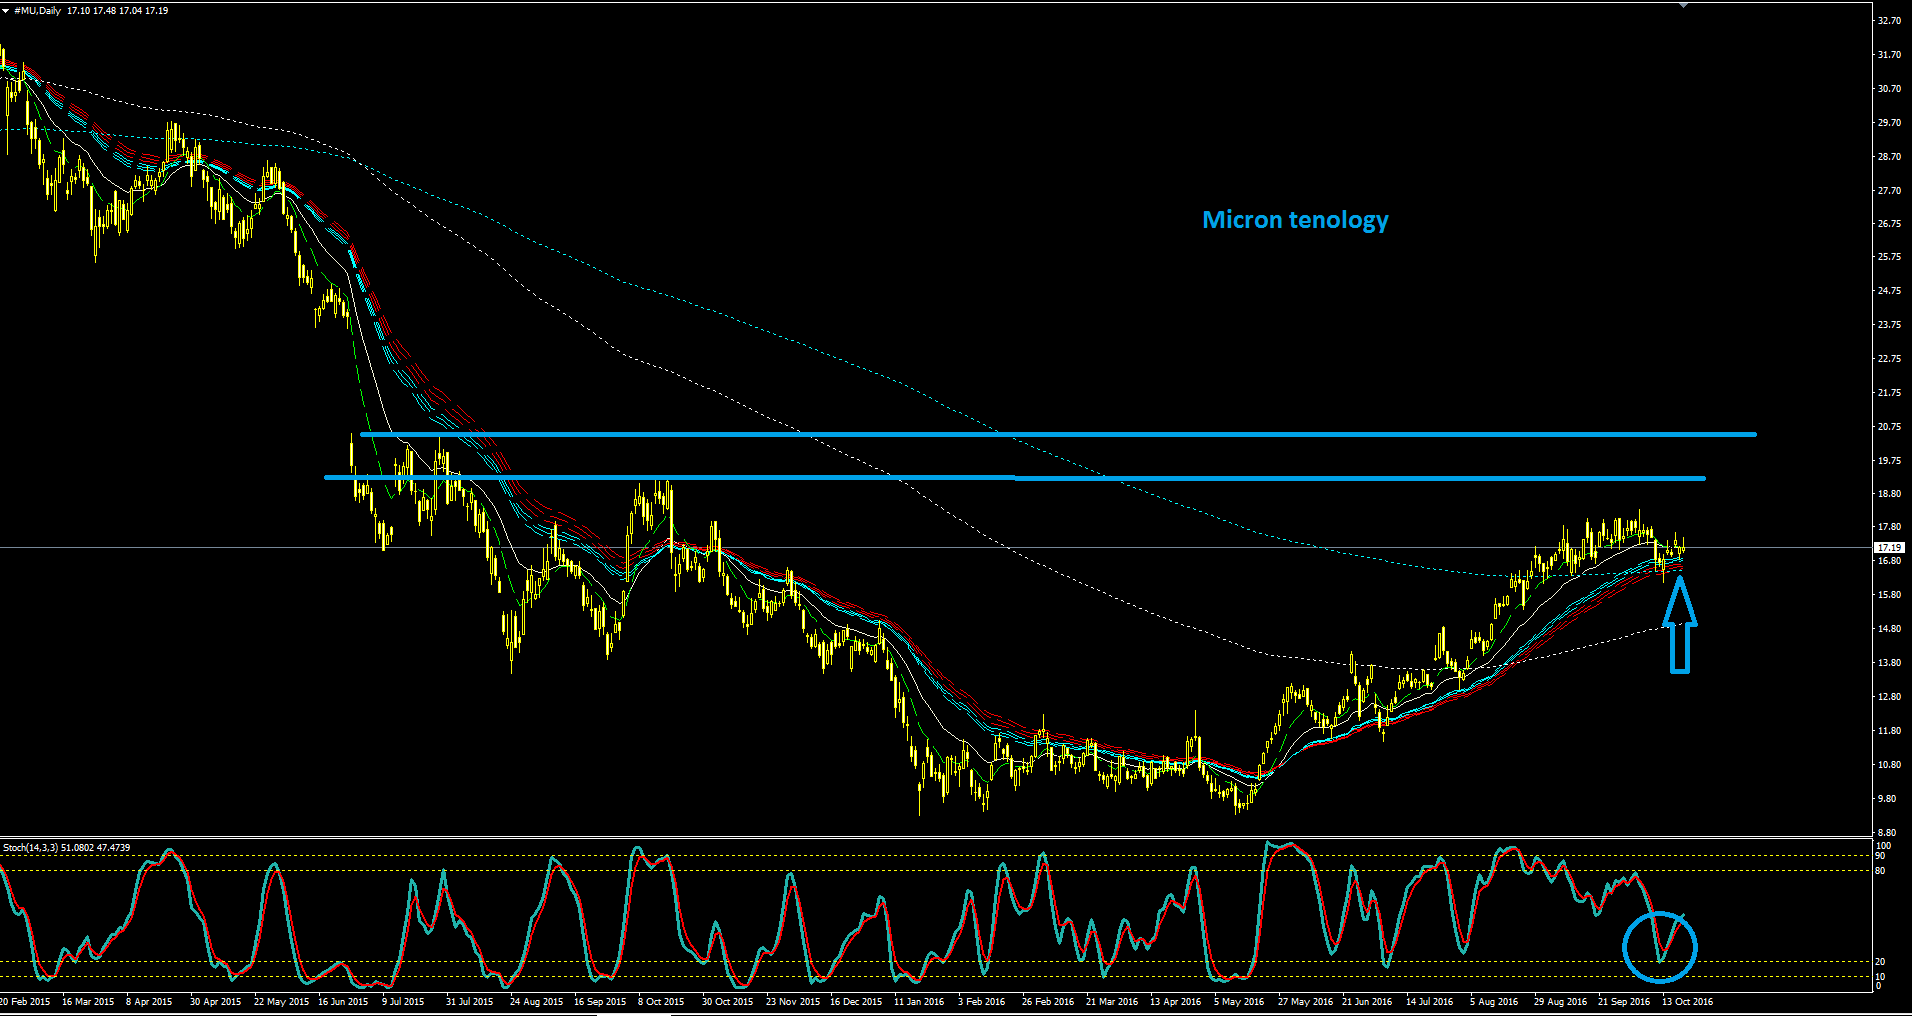Click the 16 Dec 2015 date label
Image resolution: width=1912 pixels, height=1016 pixels.
pos(856,1002)
